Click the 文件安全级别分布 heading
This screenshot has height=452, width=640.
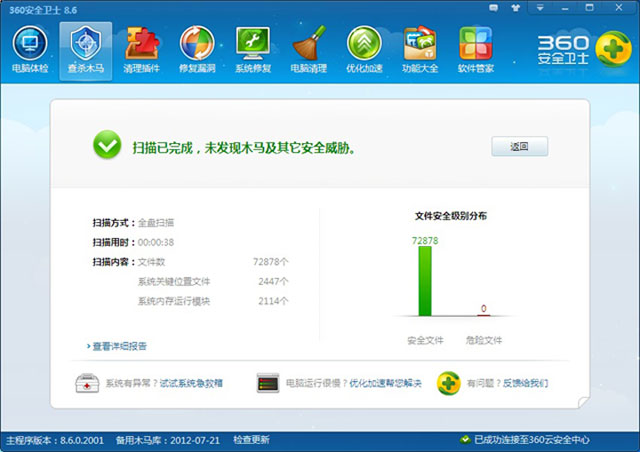tap(451, 216)
